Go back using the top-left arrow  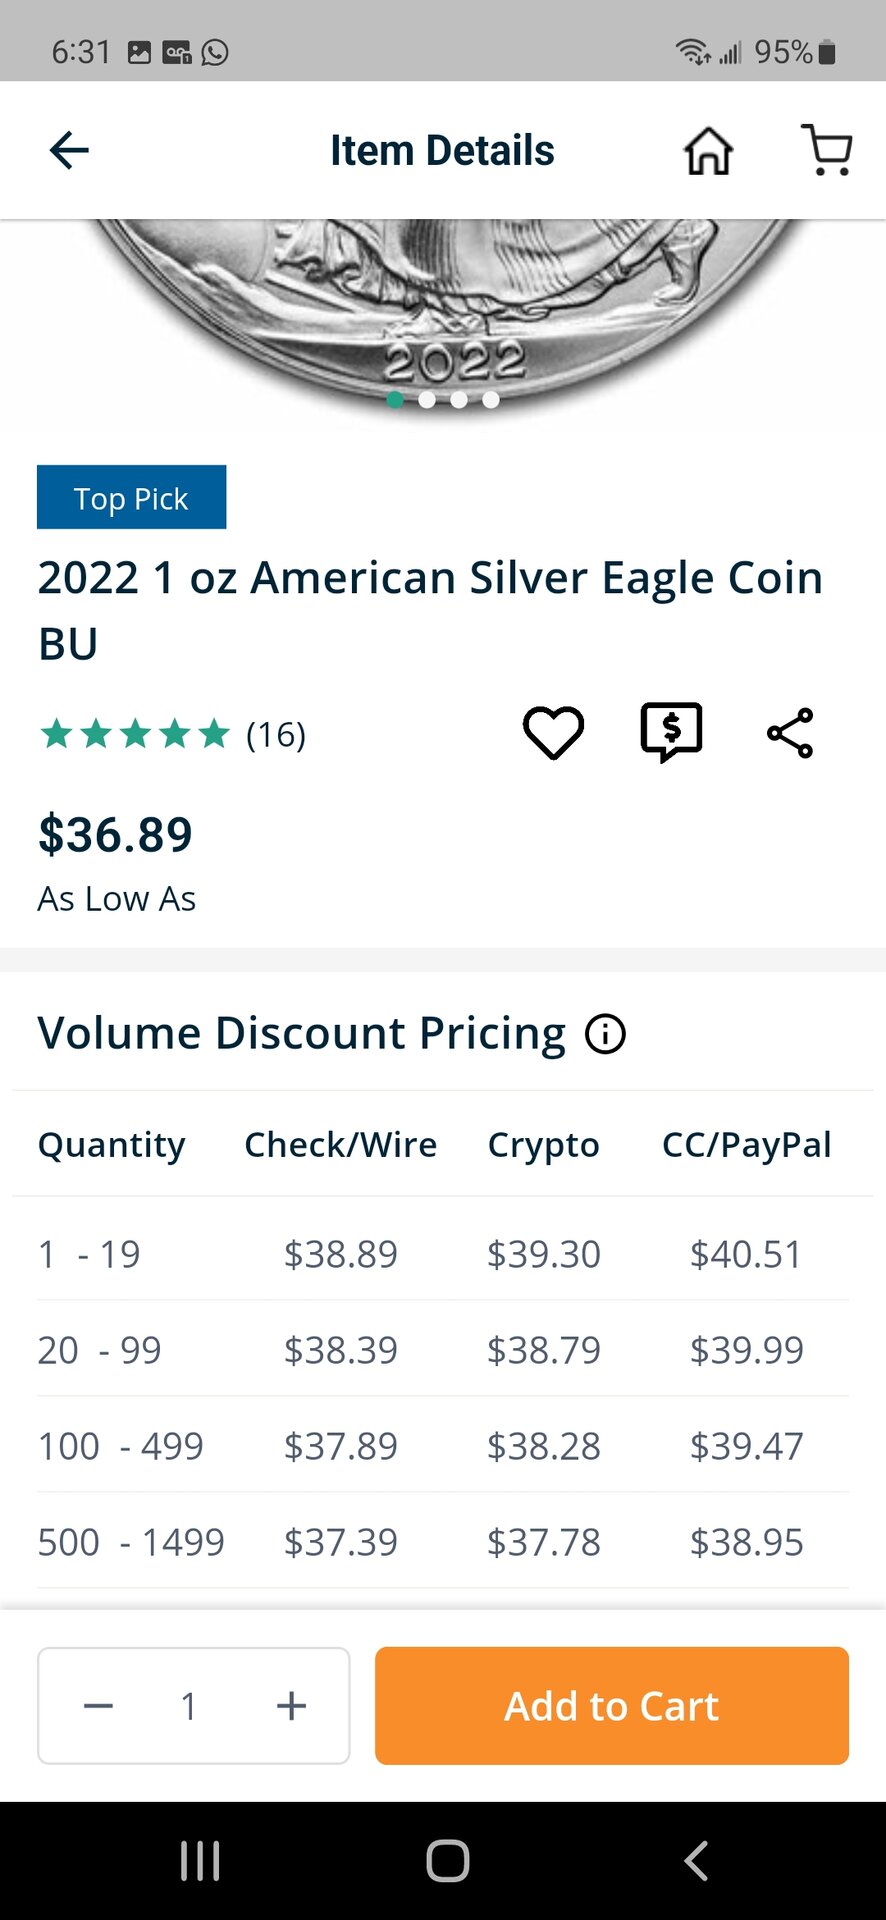coord(69,151)
